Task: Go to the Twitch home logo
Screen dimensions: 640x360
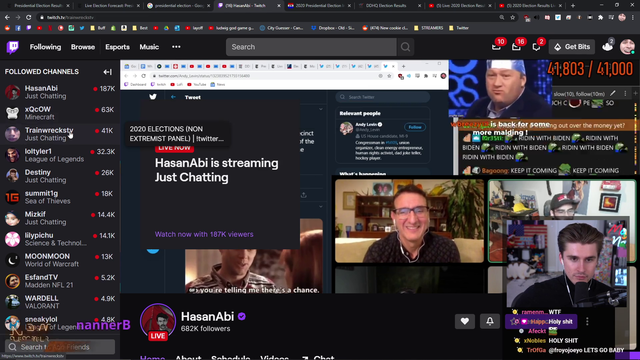Action: coord(13,47)
